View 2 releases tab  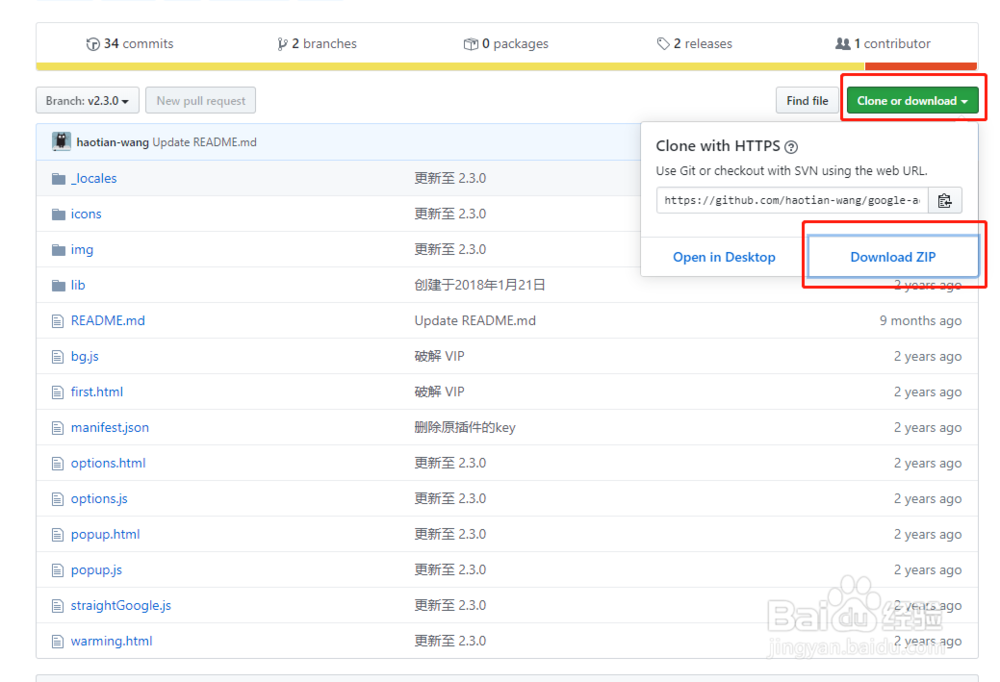(695, 43)
